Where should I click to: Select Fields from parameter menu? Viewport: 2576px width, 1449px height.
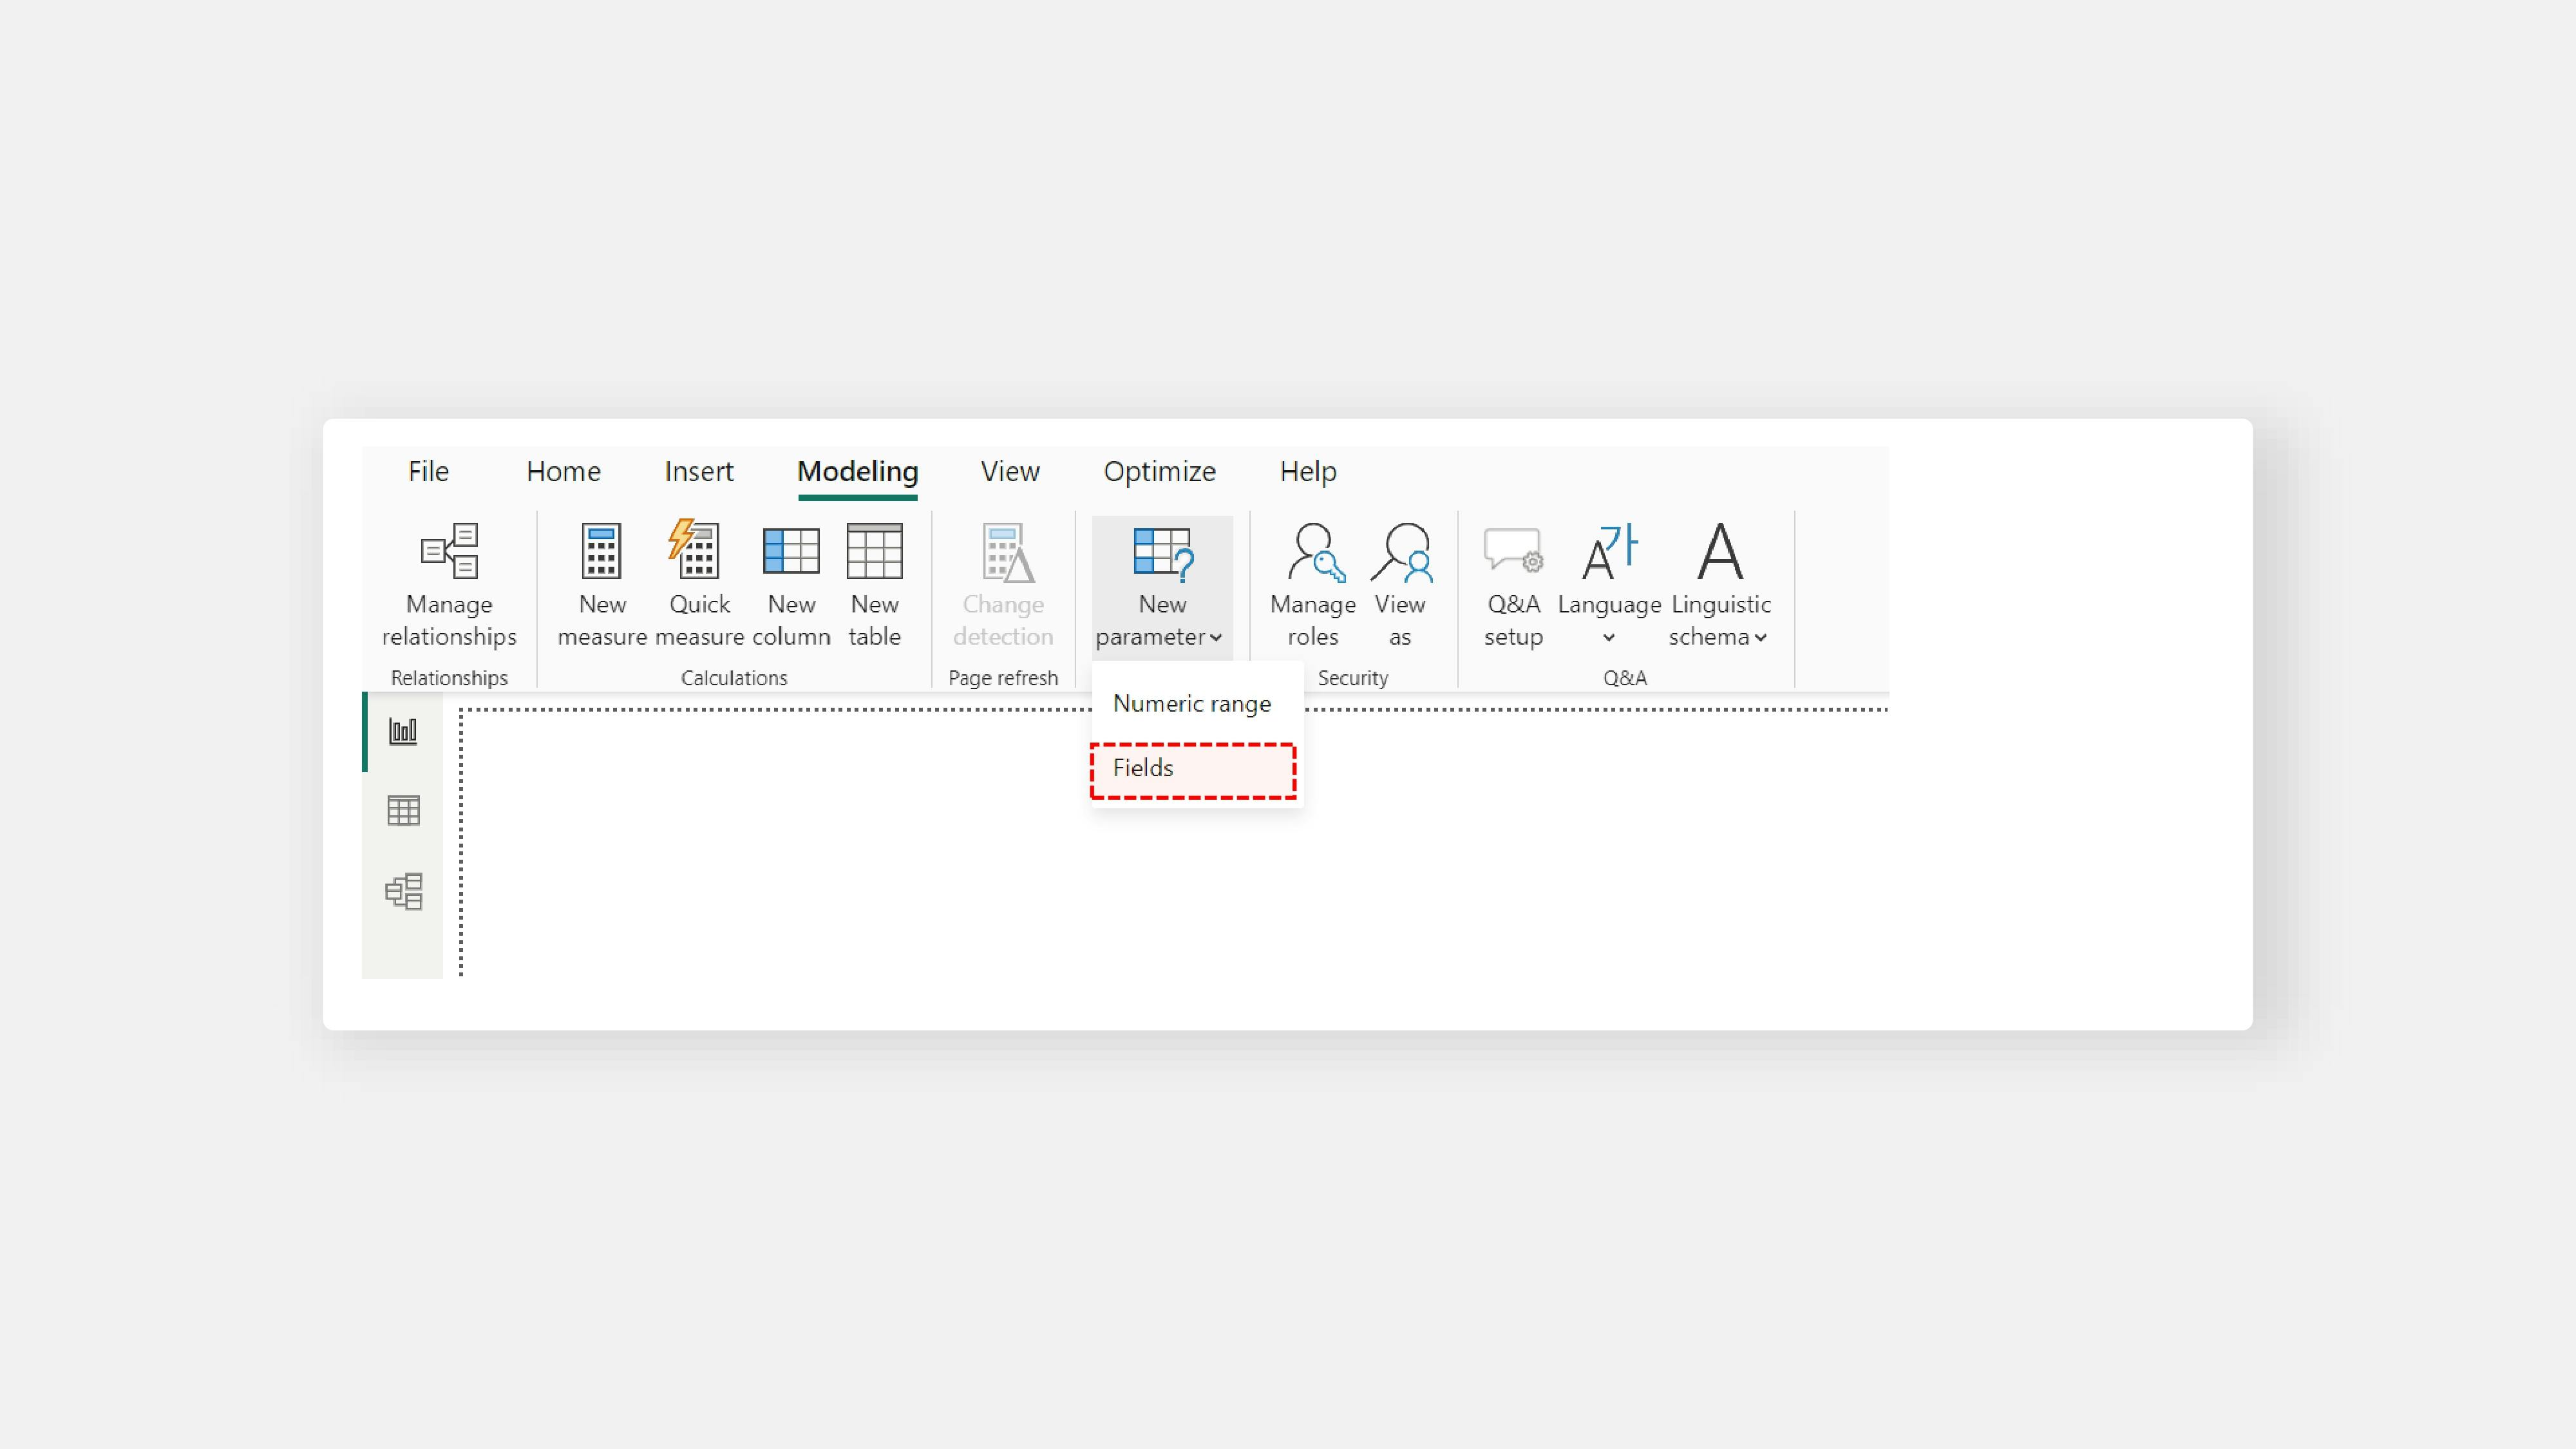click(x=1192, y=769)
